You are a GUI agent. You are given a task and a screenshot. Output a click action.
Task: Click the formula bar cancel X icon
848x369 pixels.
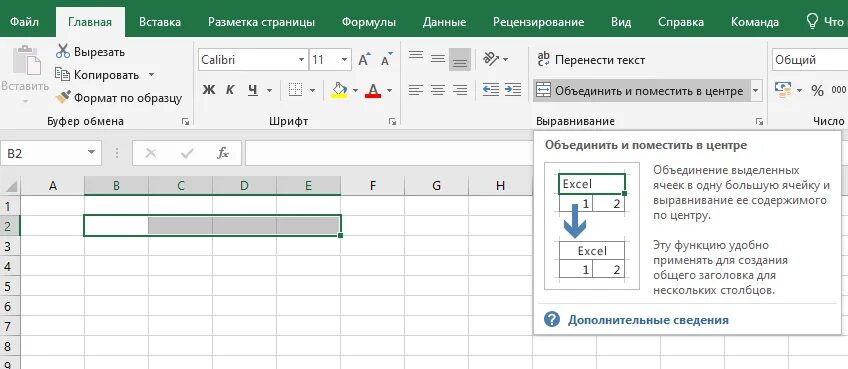151,154
